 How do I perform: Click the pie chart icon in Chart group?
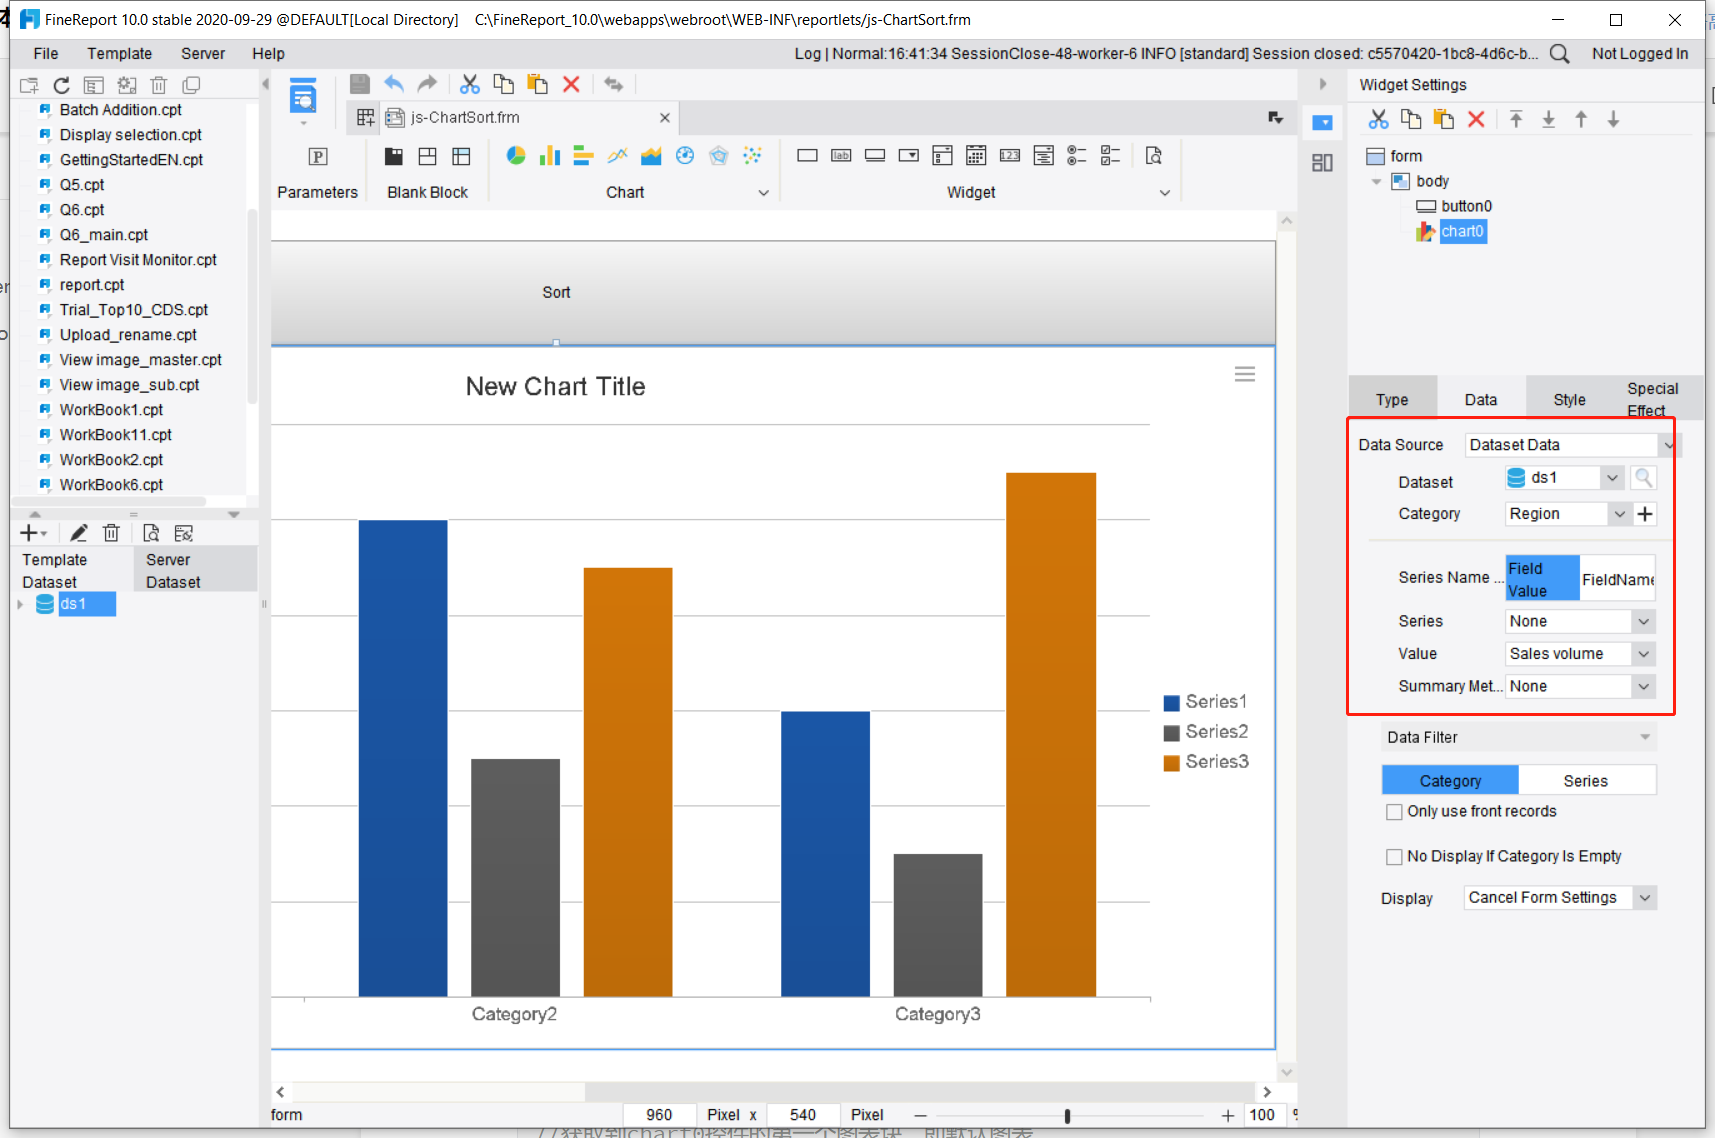(x=516, y=155)
